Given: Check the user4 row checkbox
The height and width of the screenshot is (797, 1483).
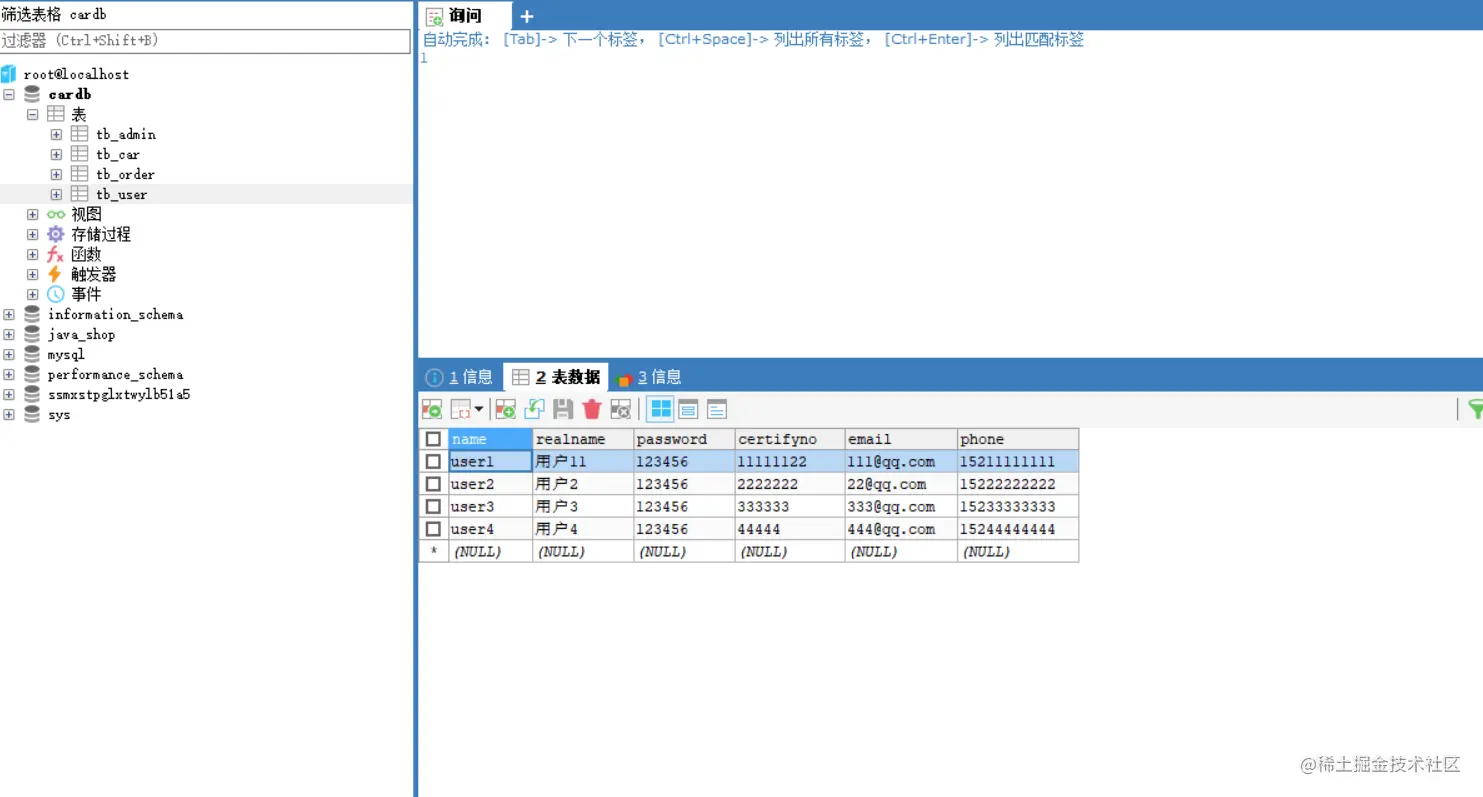Looking at the screenshot, I should click(x=433, y=529).
